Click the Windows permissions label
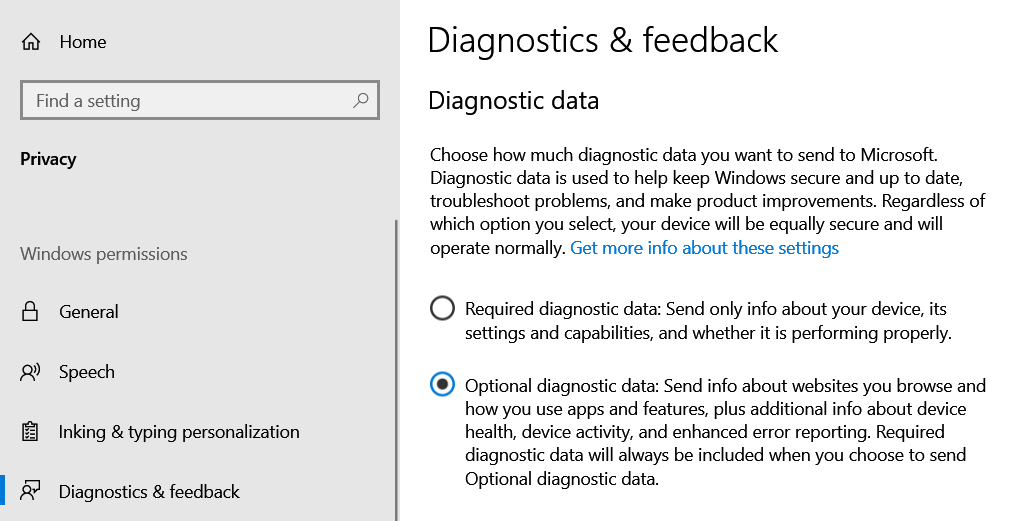 104,254
